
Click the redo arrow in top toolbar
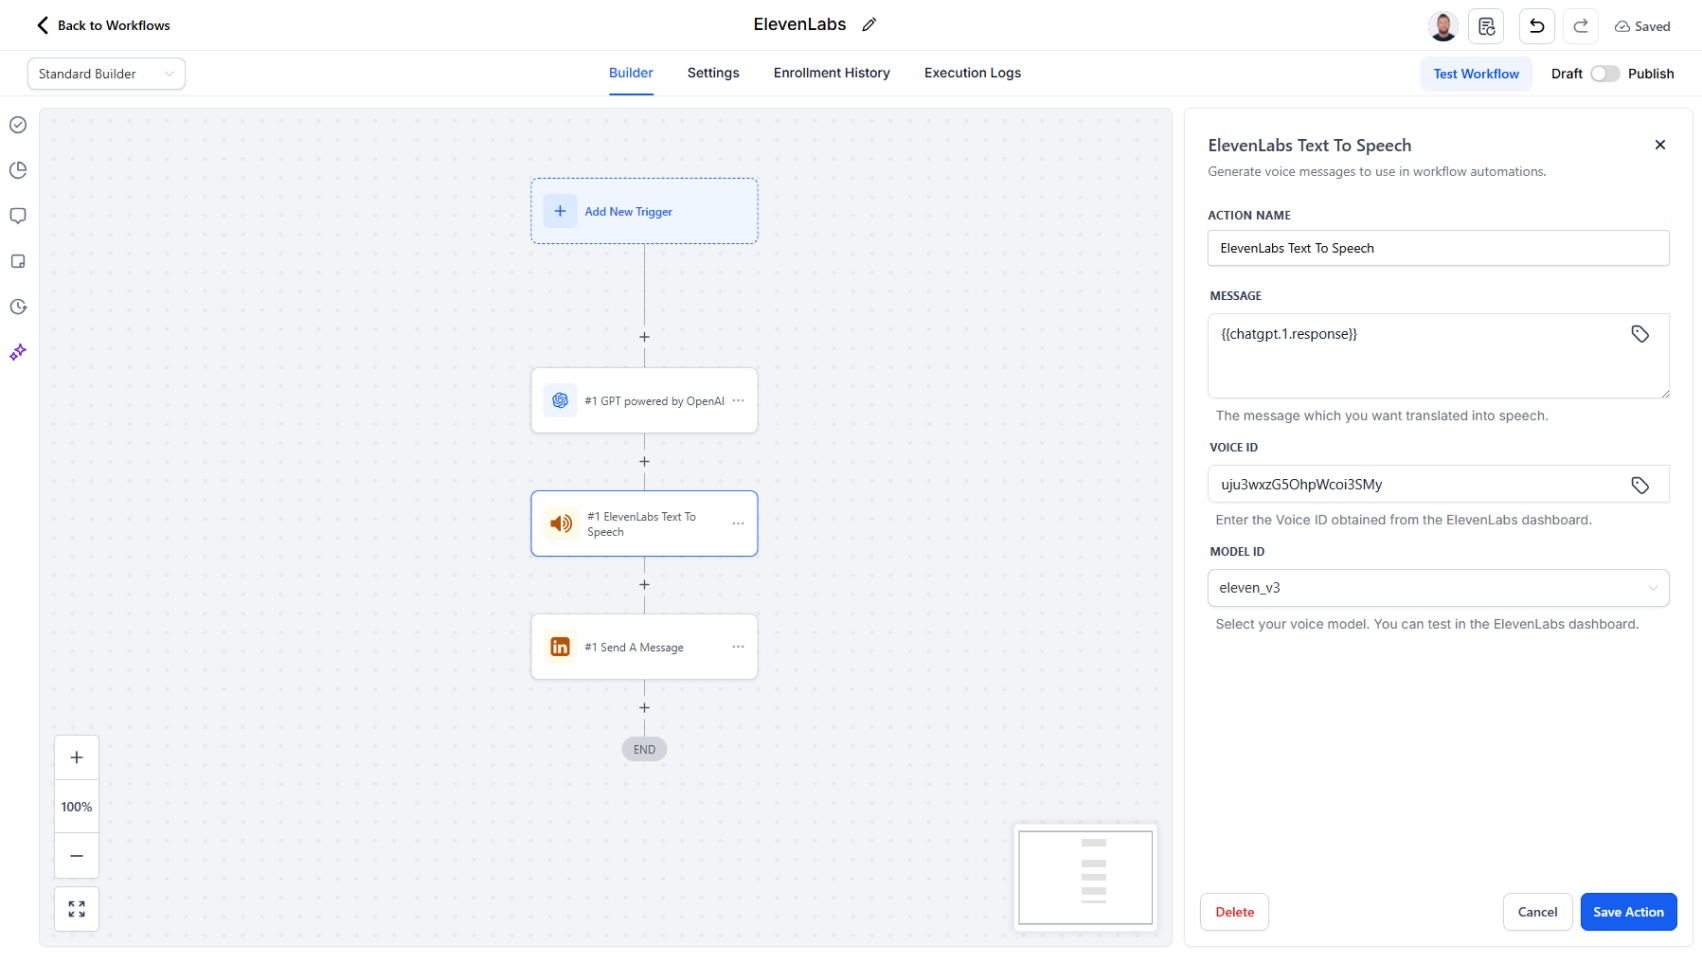pos(1580,26)
